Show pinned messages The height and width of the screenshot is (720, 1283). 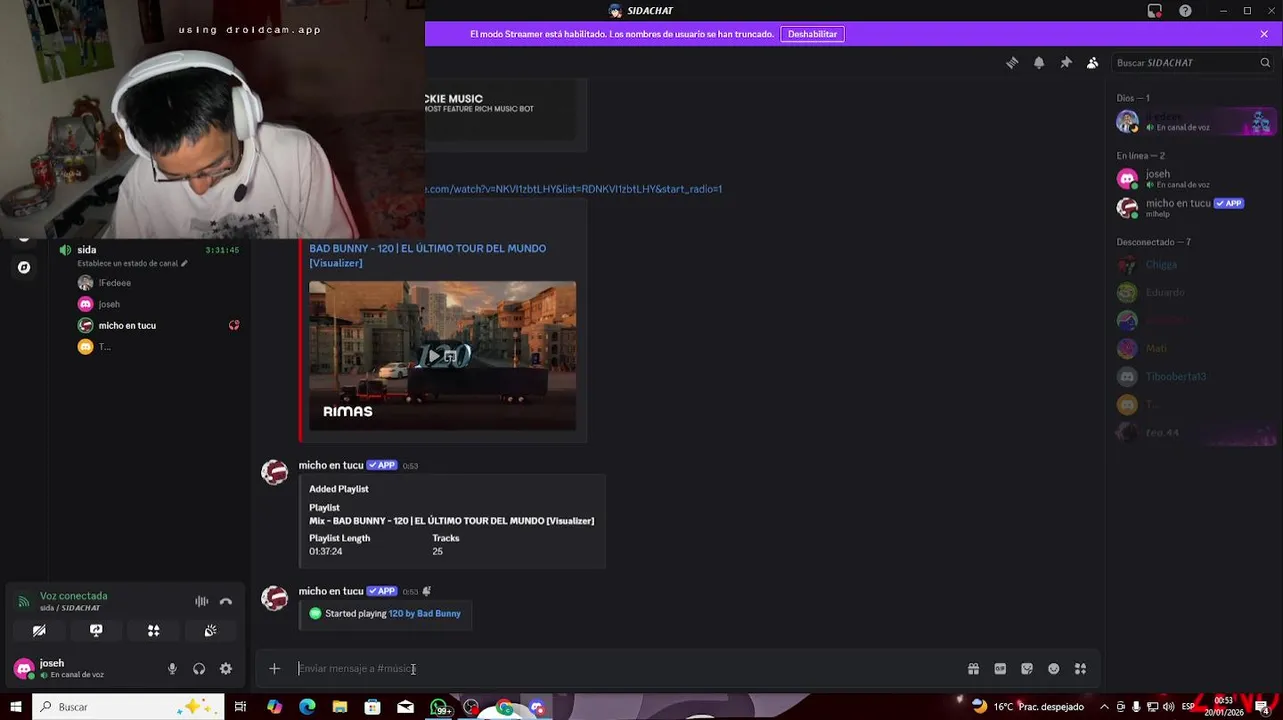tap(1066, 63)
